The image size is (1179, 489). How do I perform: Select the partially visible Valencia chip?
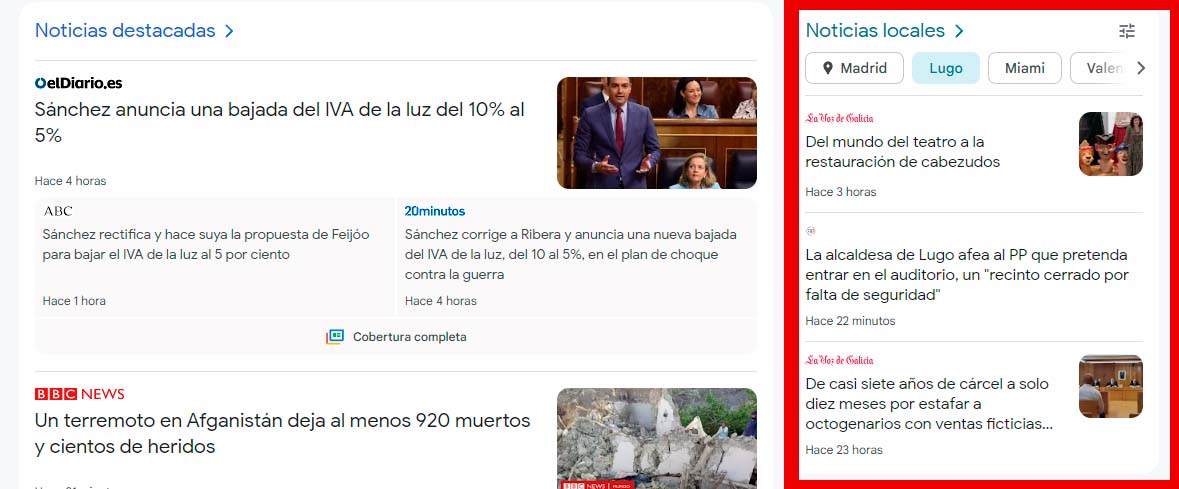[1098, 68]
